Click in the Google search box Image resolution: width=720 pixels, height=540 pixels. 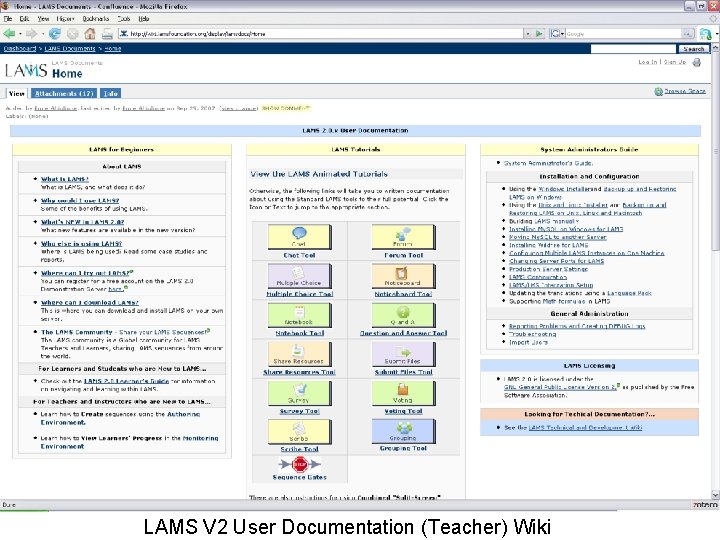tap(624, 34)
